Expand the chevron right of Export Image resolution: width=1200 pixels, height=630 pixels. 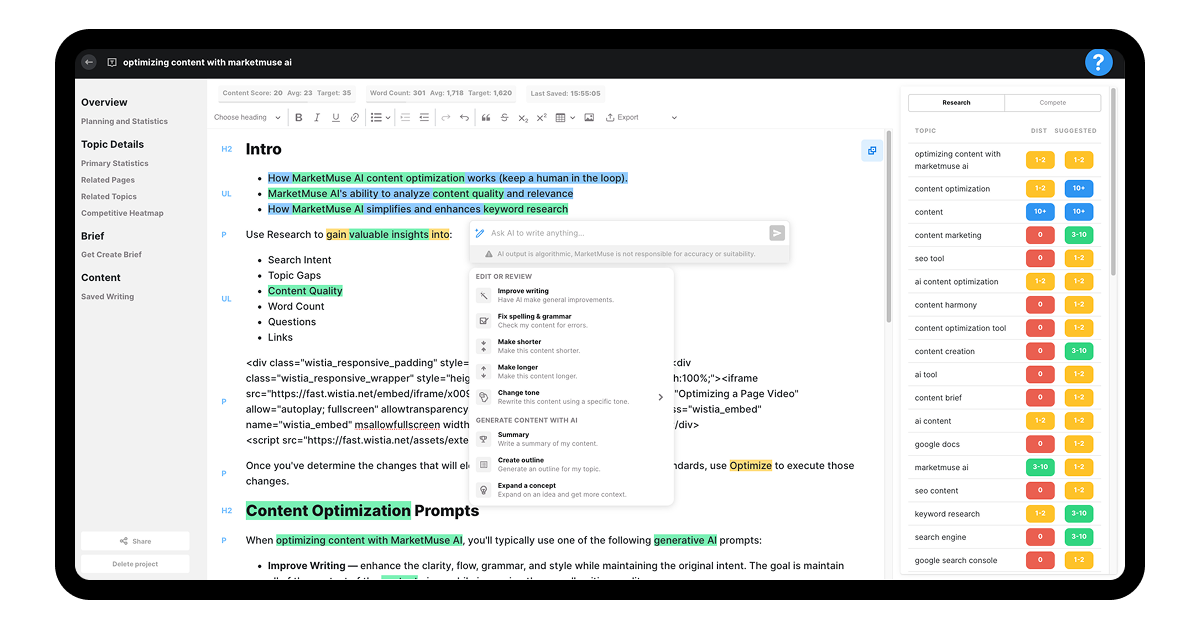tap(674, 117)
